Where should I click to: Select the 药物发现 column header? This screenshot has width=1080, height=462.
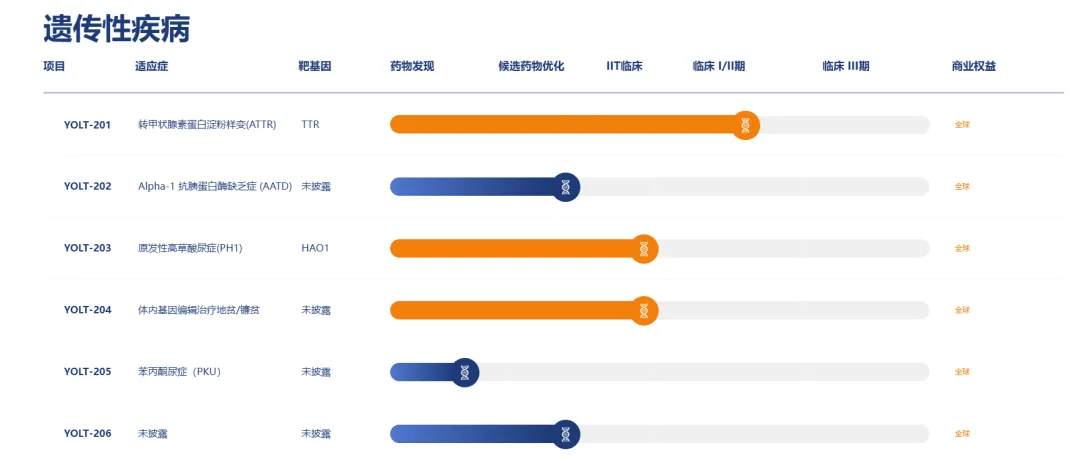point(412,67)
